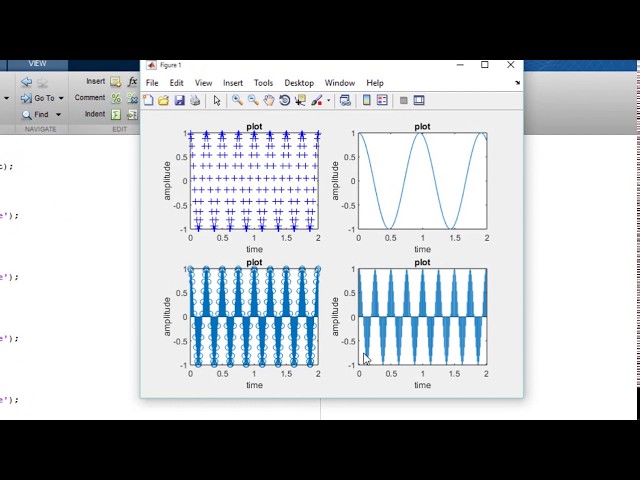Choose the Brush data tool

(x=317, y=100)
